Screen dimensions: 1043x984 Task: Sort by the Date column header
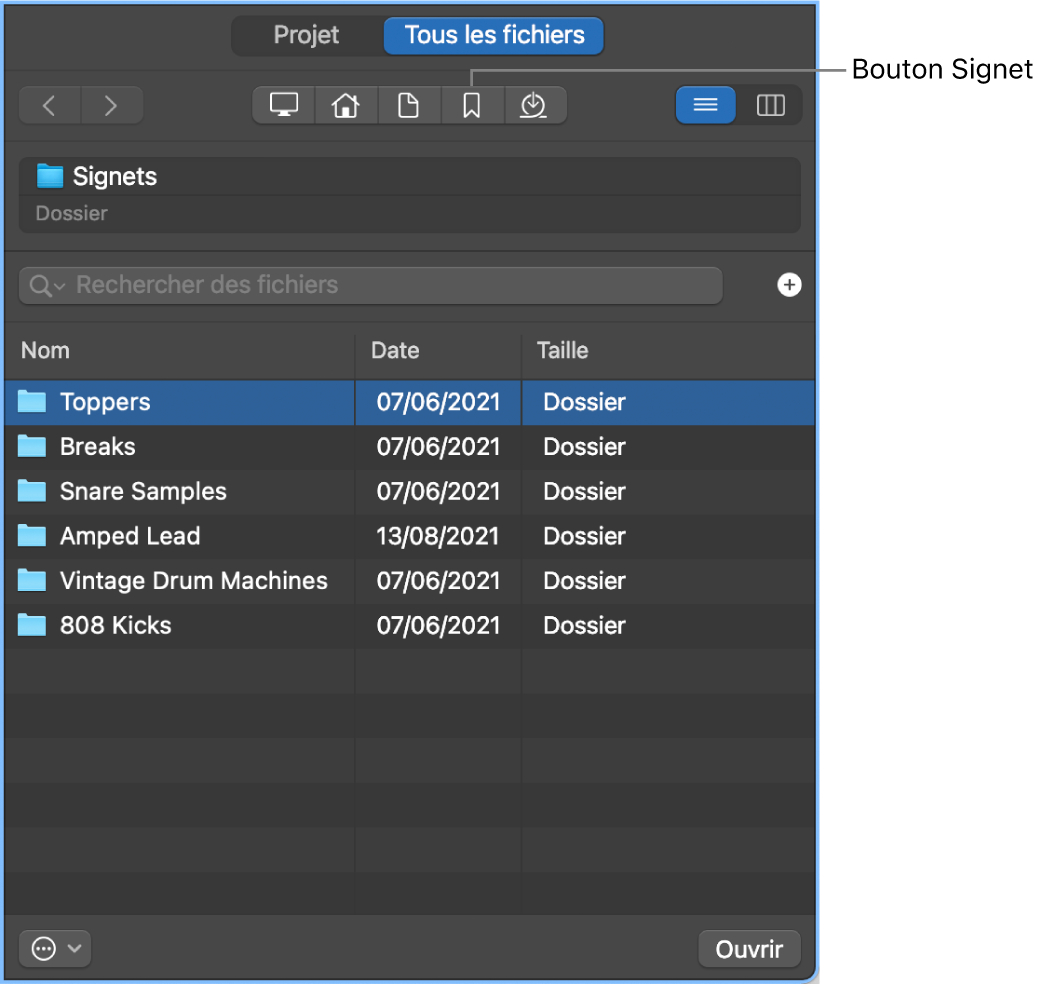pos(395,350)
